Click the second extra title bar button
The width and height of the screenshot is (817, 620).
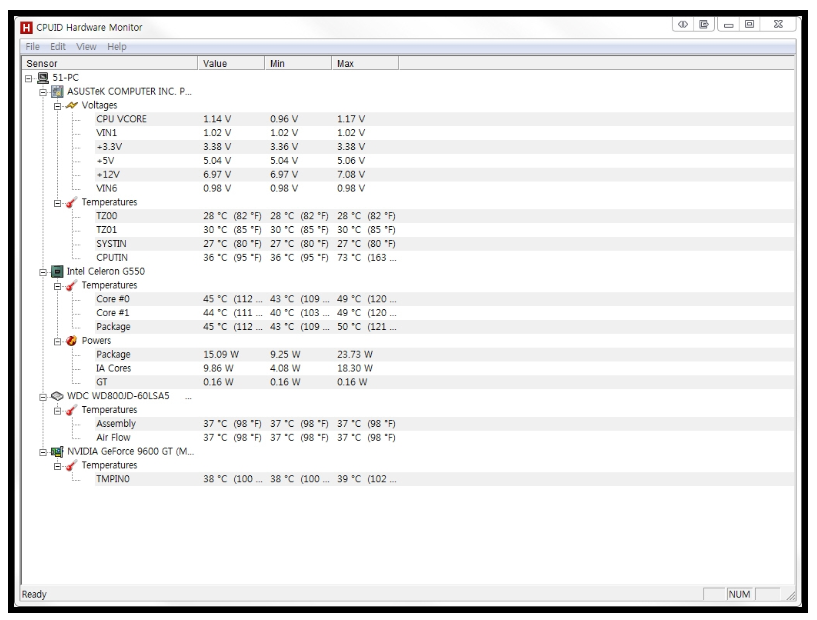[704, 24]
